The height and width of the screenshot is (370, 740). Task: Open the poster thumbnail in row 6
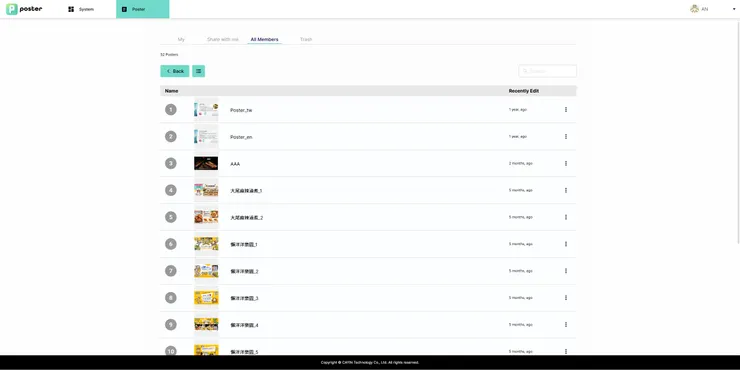(206, 244)
